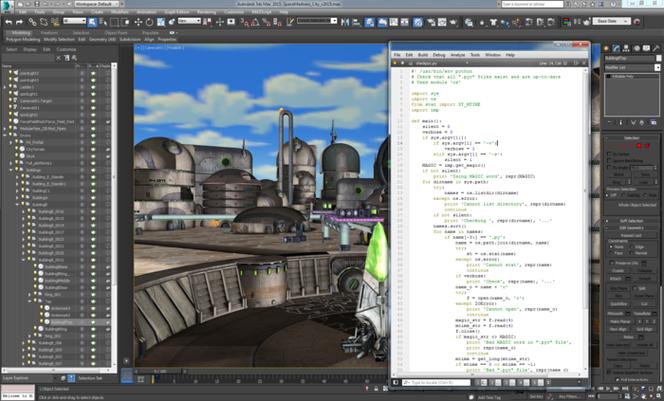Open the Utilities panel hammer icon
Image resolution: width=664 pixels, height=401 pixels.
[656, 48]
